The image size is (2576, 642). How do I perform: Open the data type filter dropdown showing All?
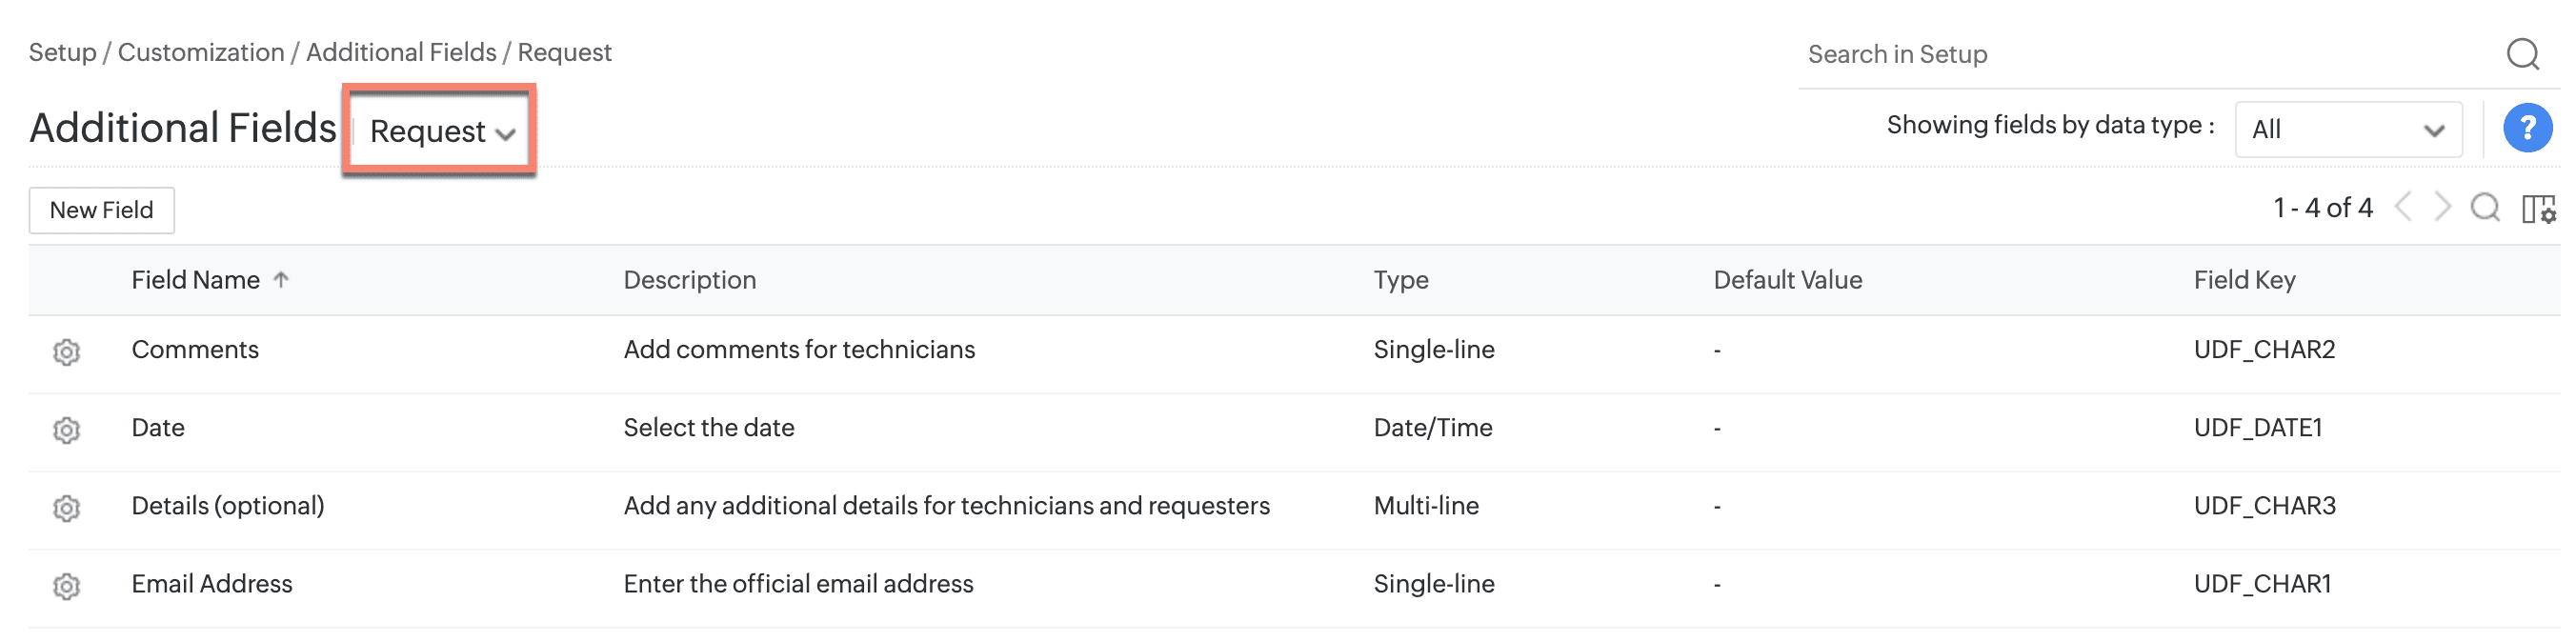coord(2347,129)
